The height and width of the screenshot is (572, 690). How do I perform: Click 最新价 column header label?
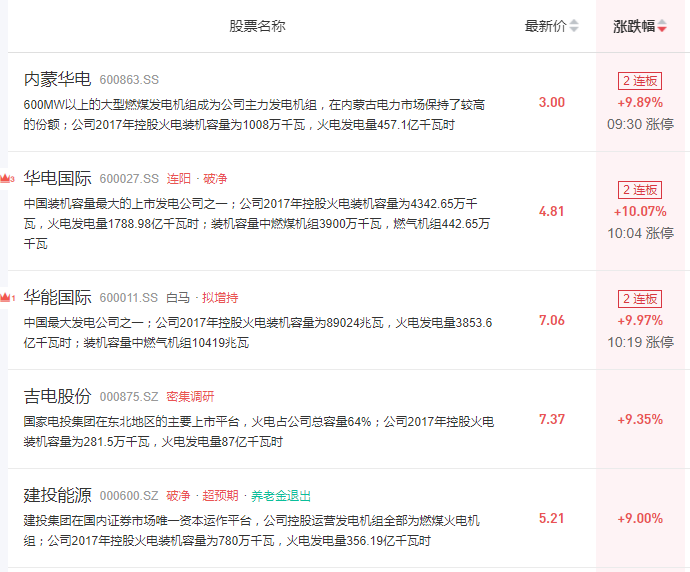(x=546, y=26)
